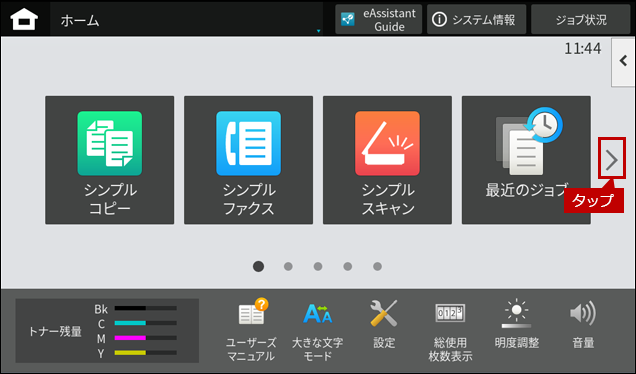Tap the yellow (Y) toner level bar
Viewport: 636px width, 374px height.
coord(146,353)
